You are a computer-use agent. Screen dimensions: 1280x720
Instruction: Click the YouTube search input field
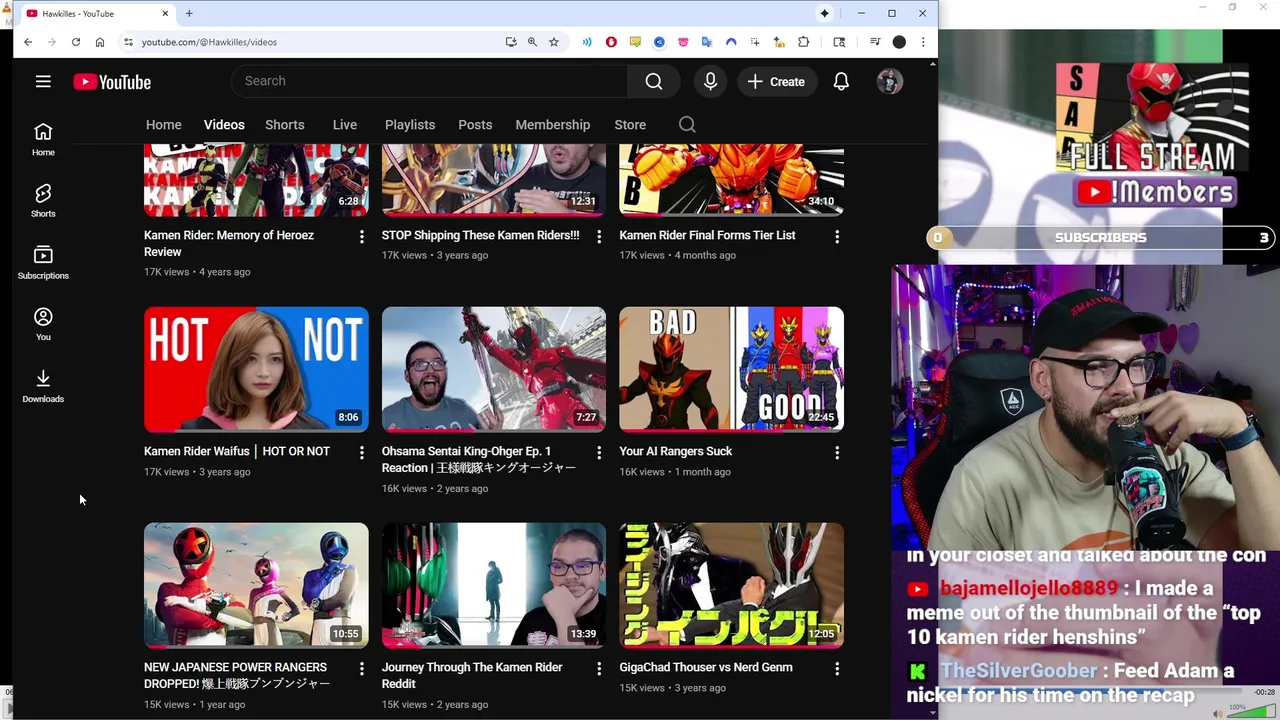(x=430, y=81)
